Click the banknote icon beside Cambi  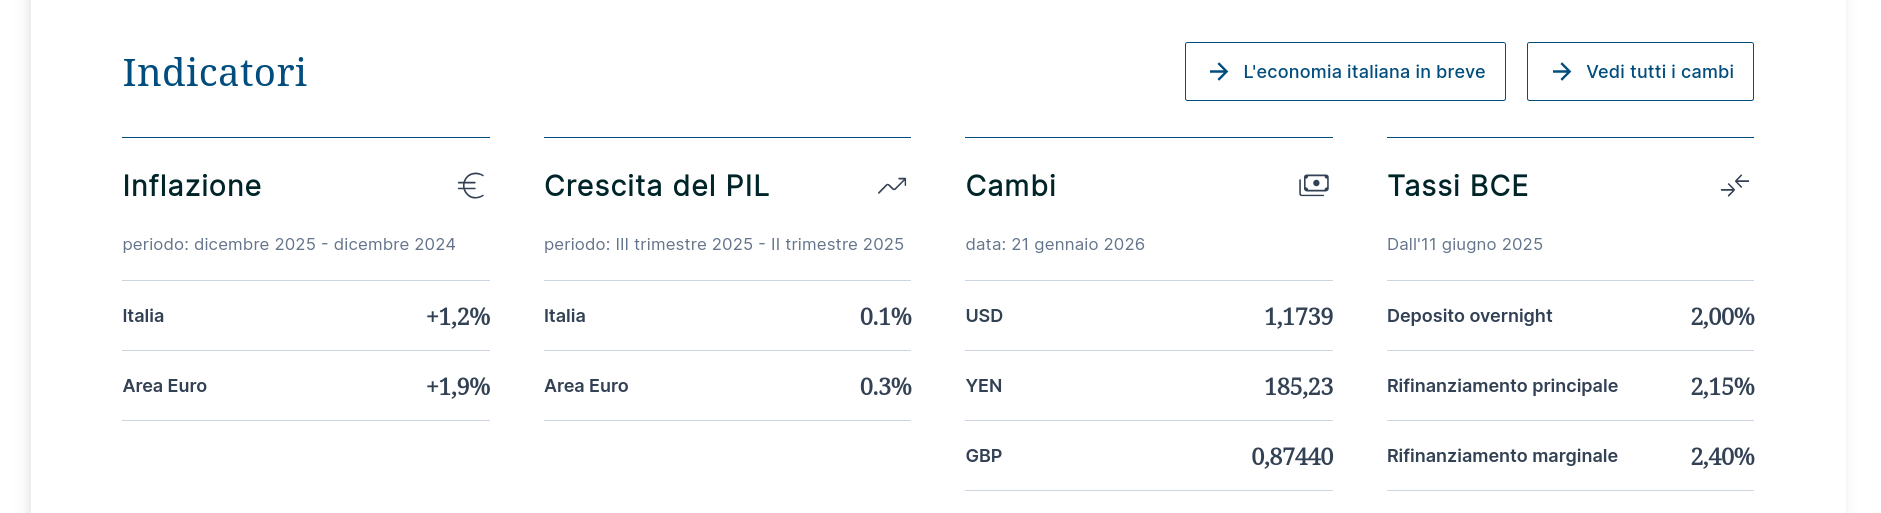(x=1314, y=185)
